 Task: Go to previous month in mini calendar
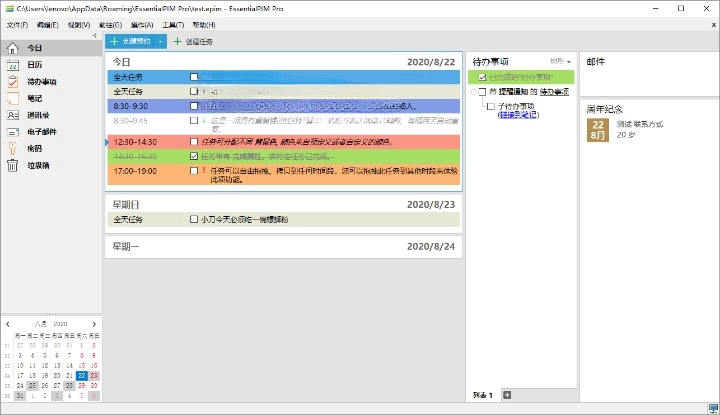[x=8, y=324]
